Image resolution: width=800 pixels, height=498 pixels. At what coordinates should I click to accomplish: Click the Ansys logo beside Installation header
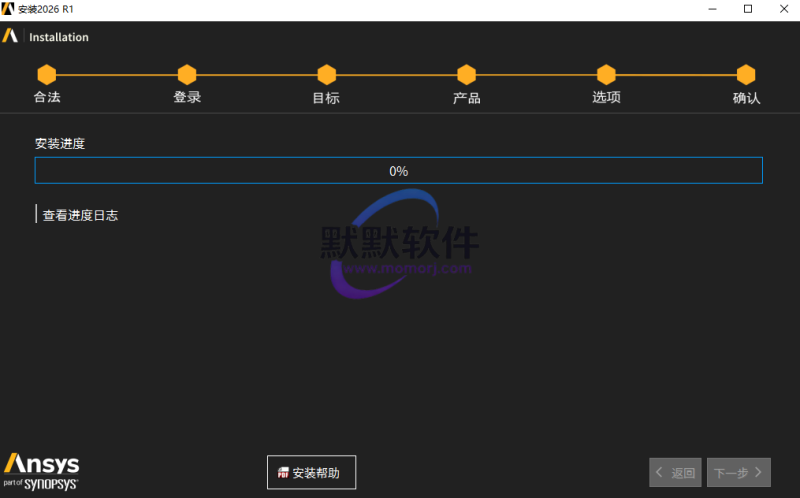coord(10,37)
